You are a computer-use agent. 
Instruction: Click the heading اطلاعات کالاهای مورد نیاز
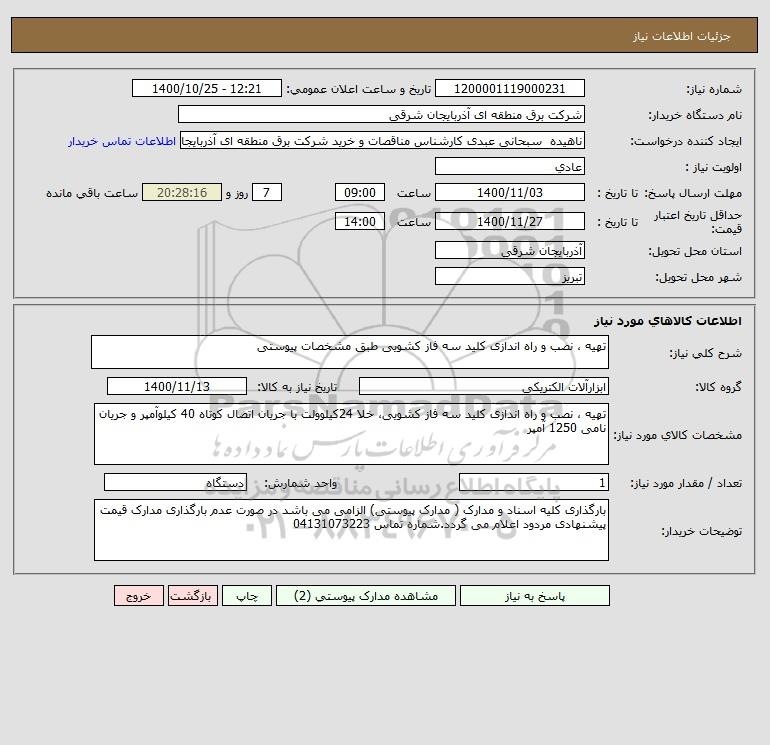(x=668, y=321)
